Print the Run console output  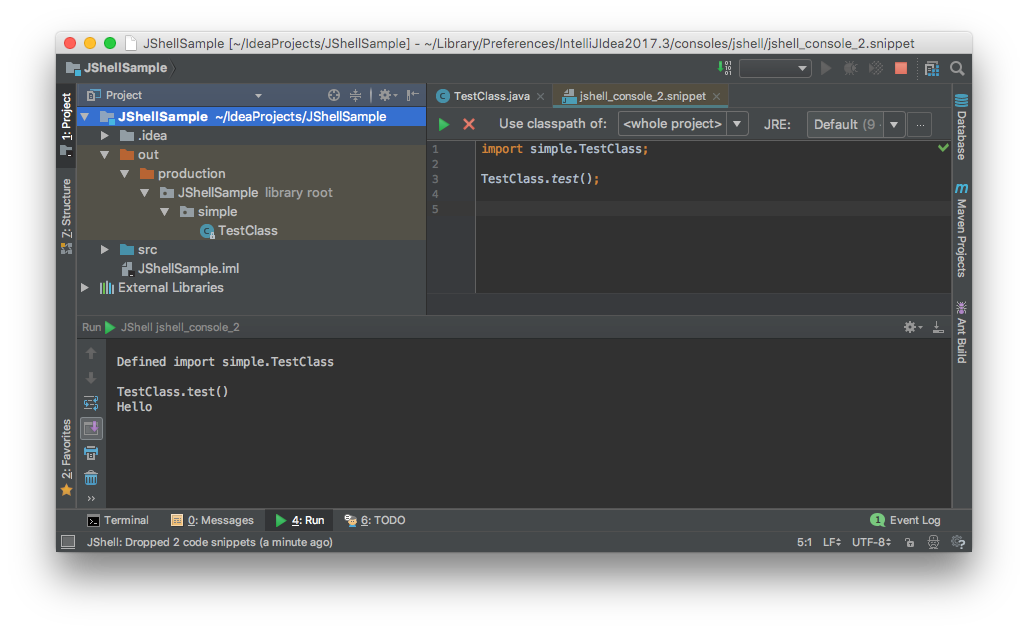91,453
